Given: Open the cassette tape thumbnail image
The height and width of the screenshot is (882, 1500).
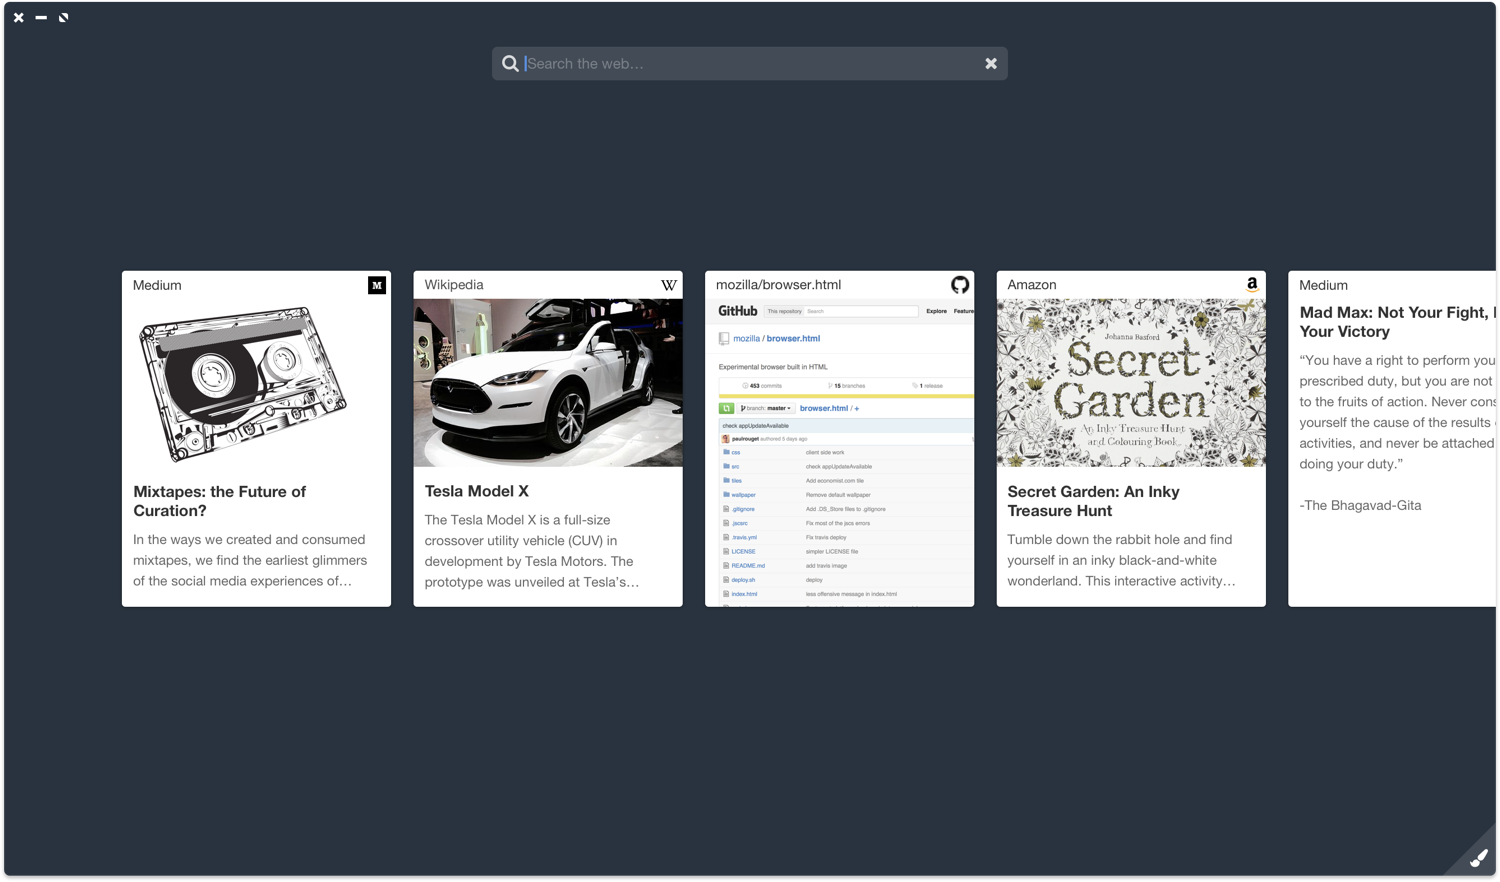Looking at the screenshot, I should click(x=242, y=383).
